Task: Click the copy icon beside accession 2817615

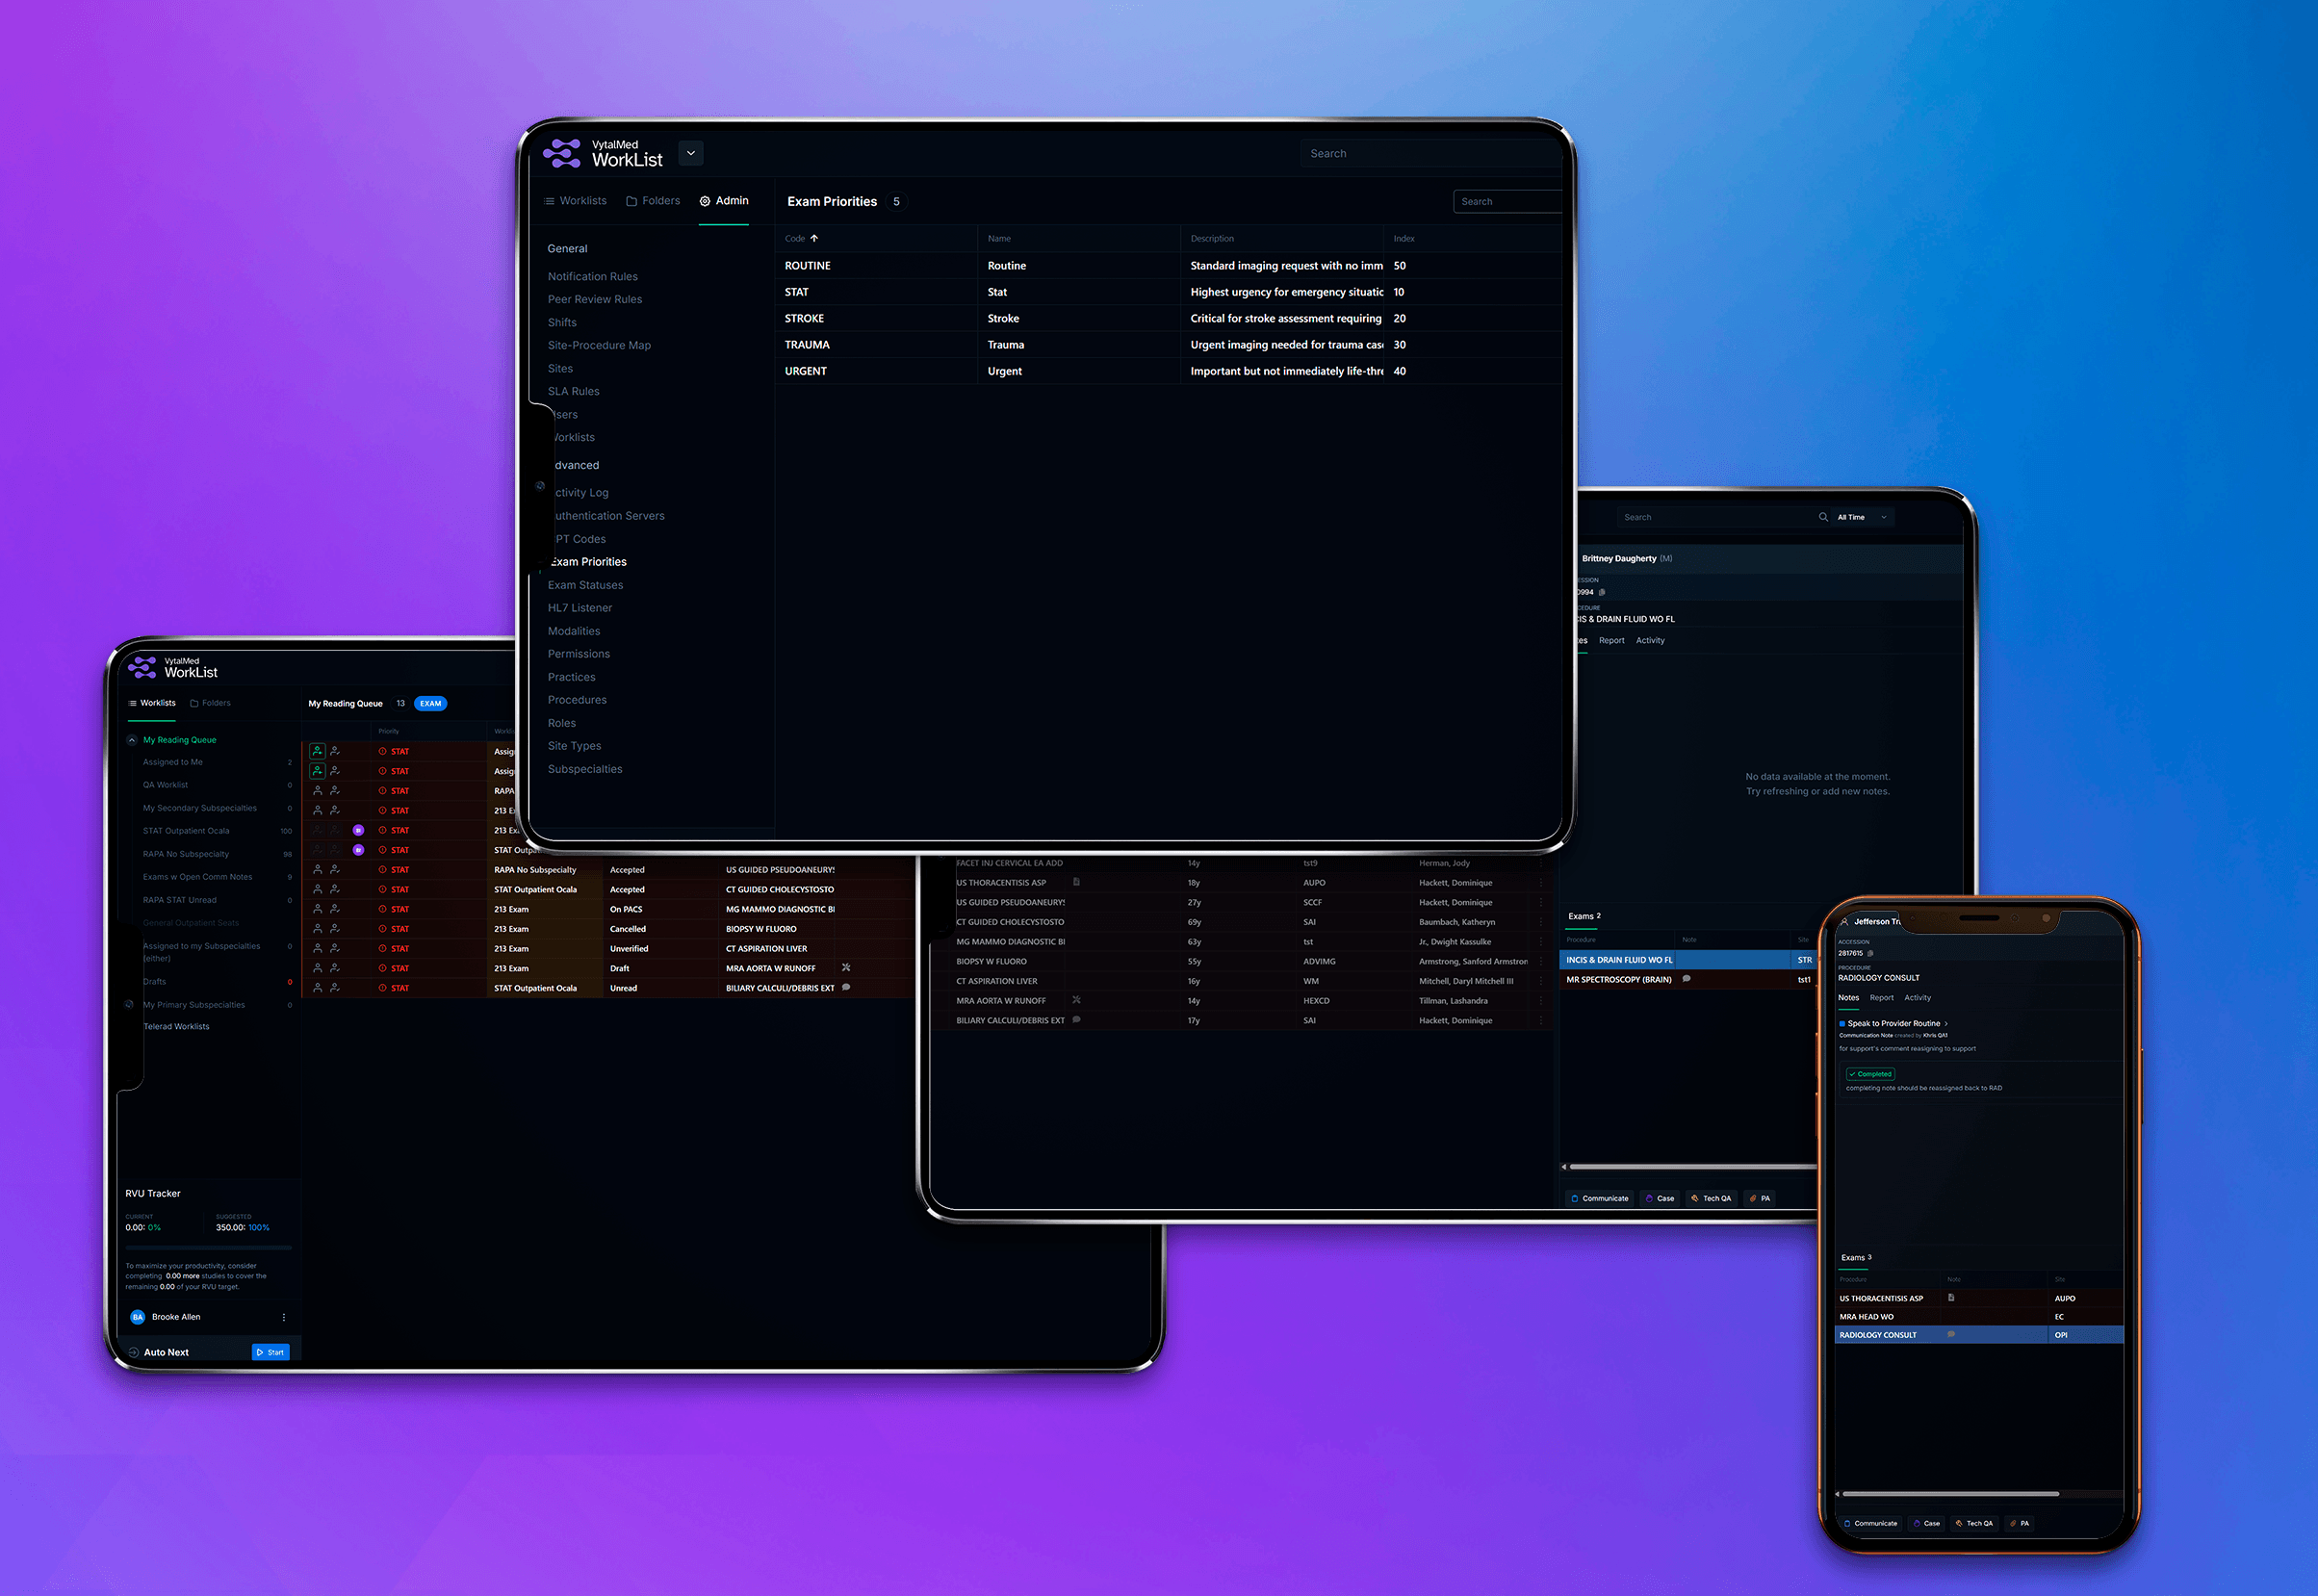Action: coord(1870,953)
